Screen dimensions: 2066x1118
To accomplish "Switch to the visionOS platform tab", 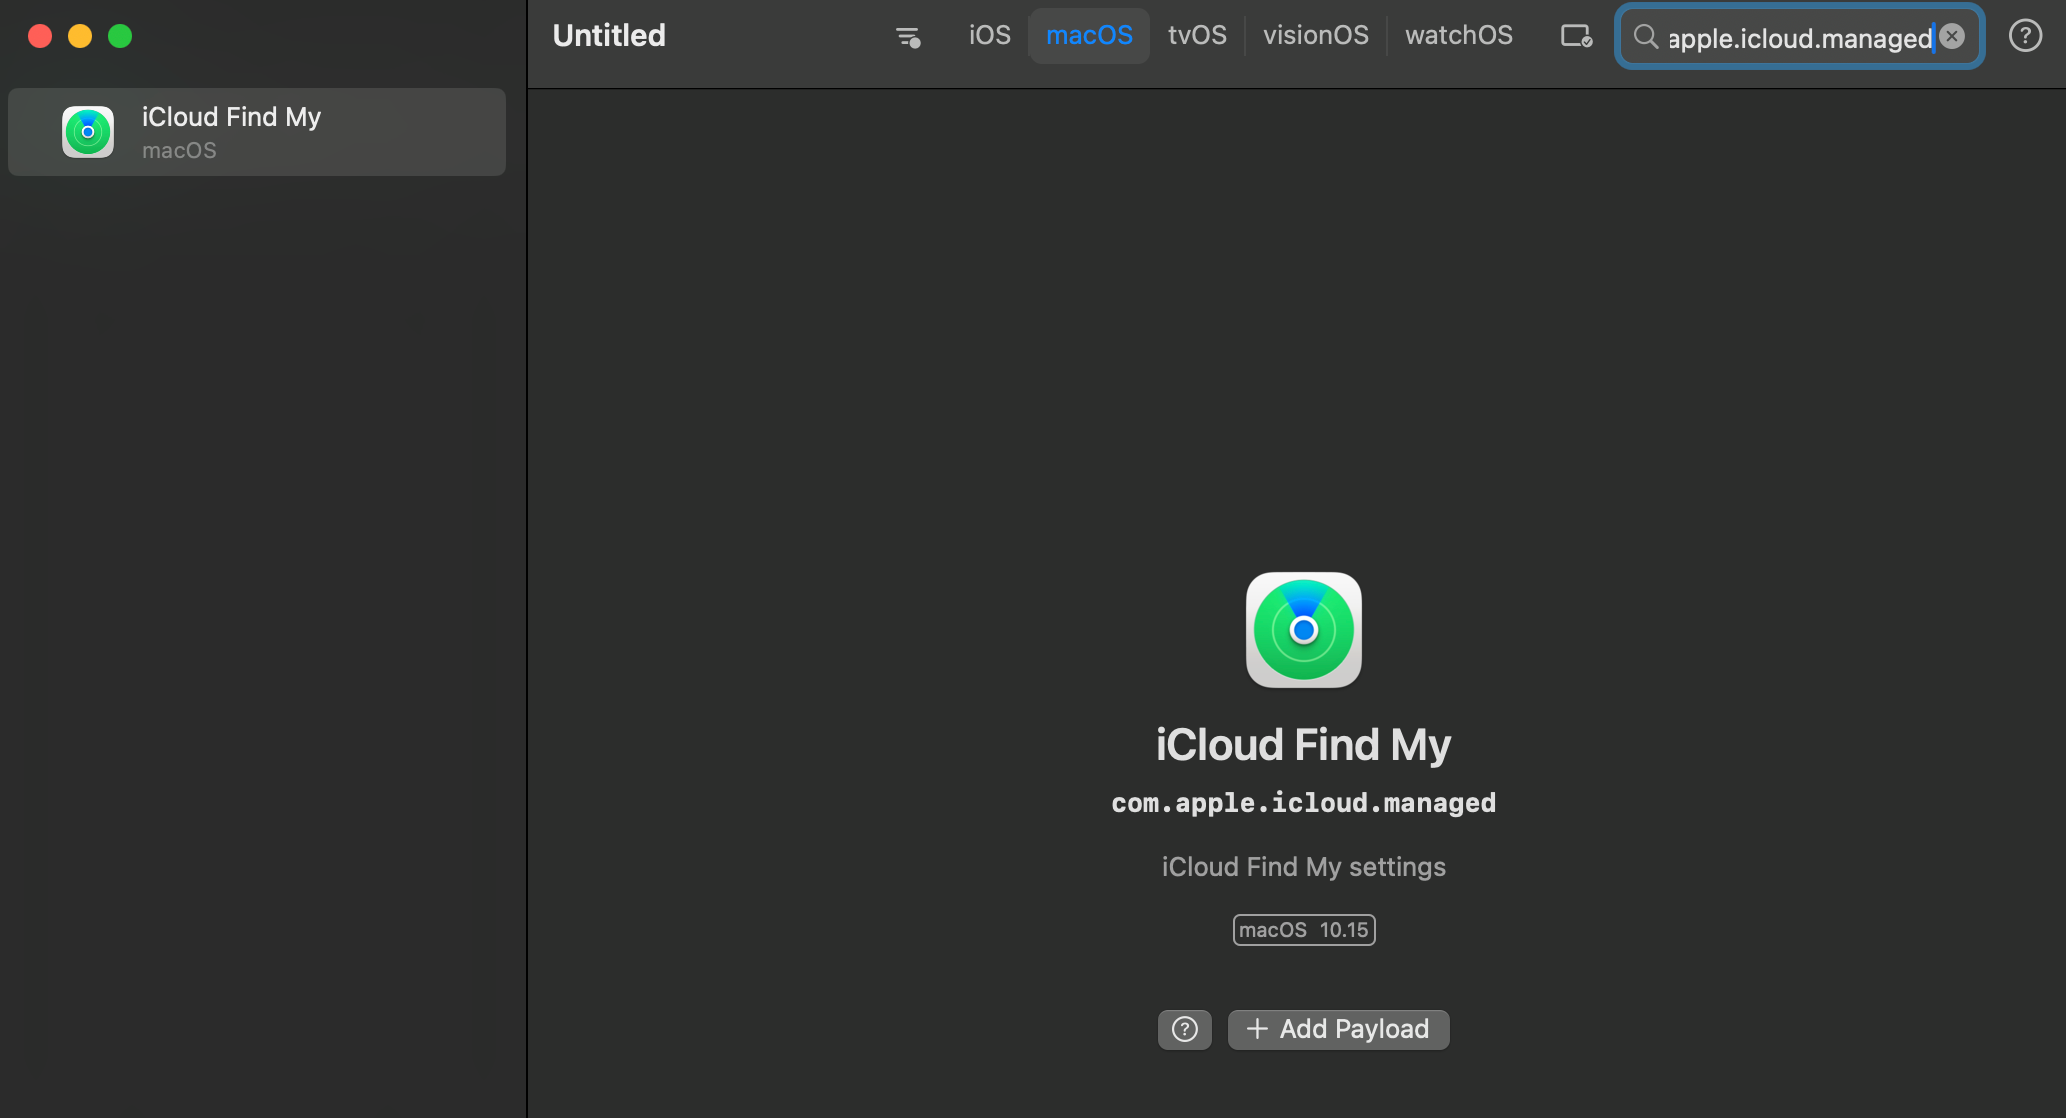I will 1315,35.
